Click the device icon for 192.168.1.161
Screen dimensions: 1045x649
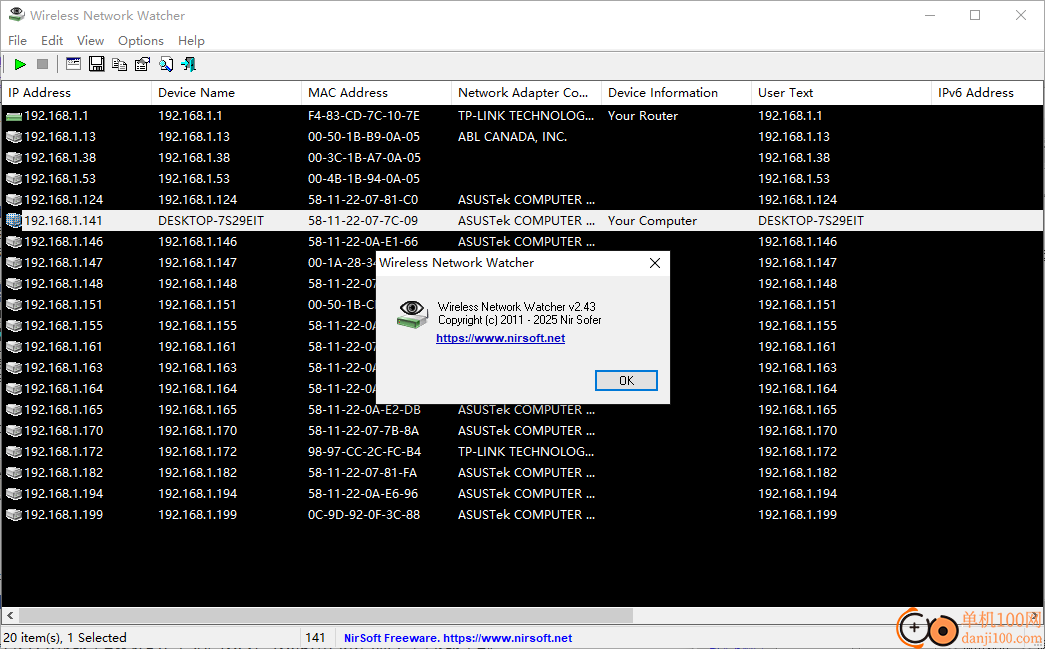point(14,346)
